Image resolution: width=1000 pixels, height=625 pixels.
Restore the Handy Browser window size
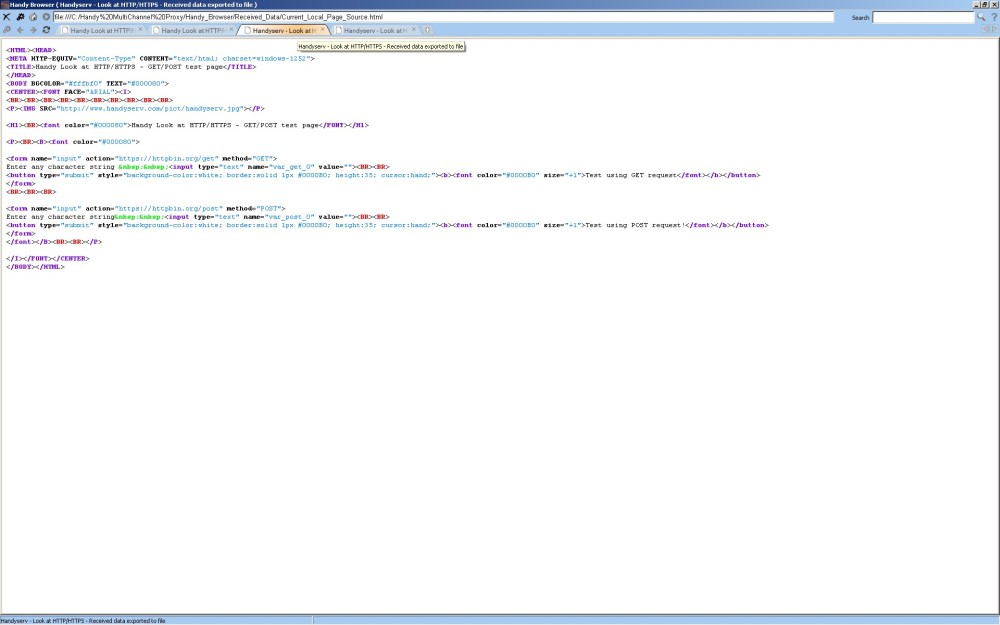click(x=985, y=4)
